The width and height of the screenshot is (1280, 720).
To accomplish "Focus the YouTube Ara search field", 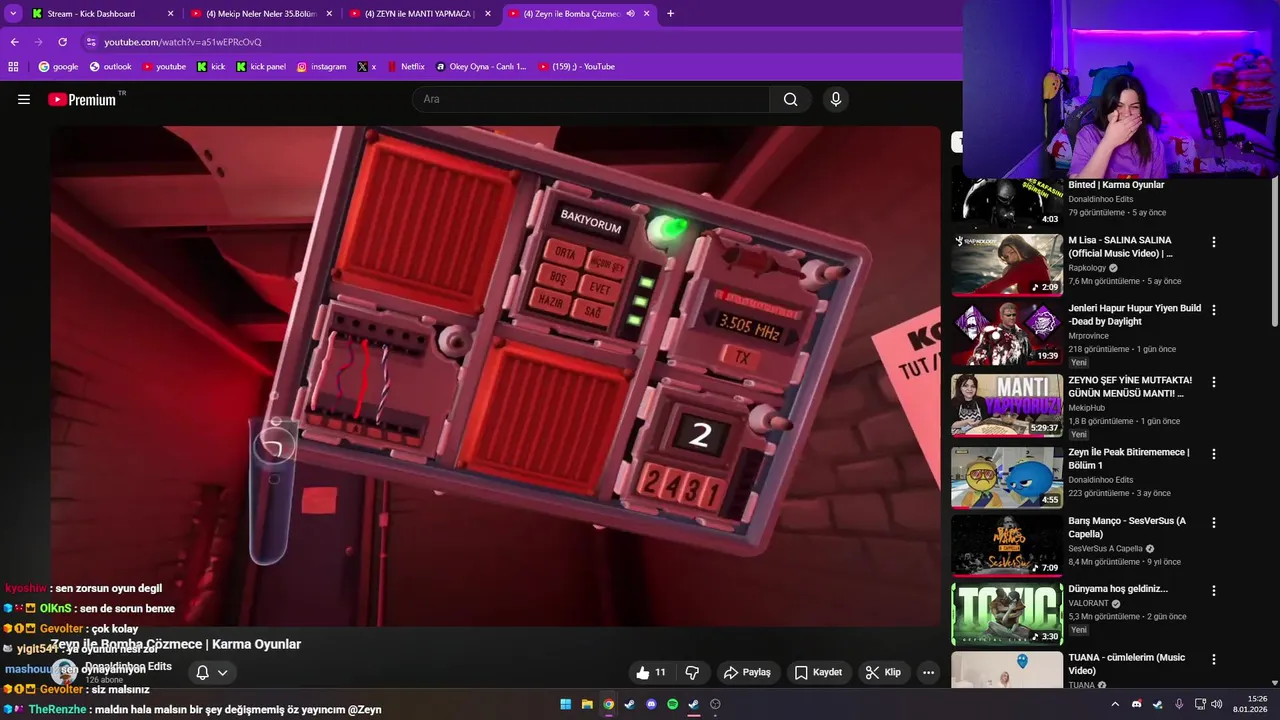I will coord(590,99).
